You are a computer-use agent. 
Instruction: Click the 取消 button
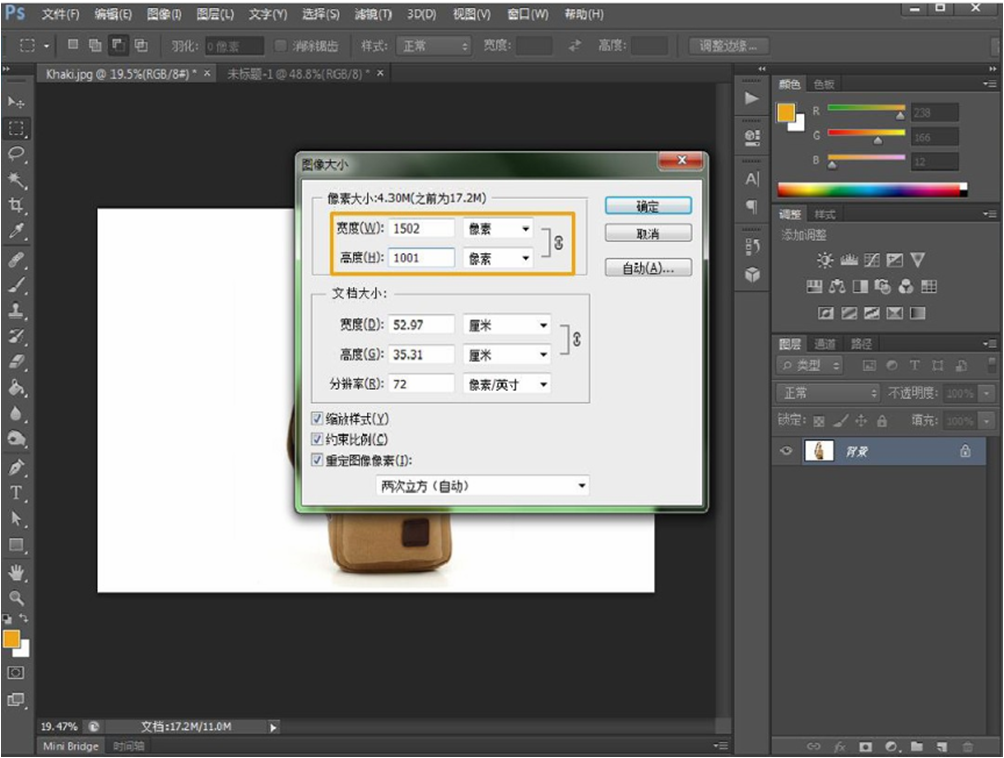click(648, 233)
